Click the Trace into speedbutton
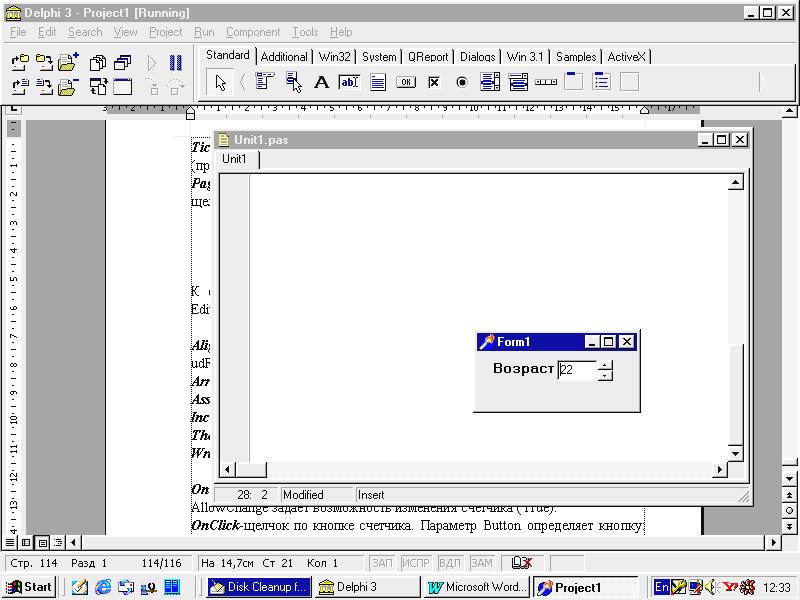800x600 pixels. pyautogui.click(x=153, y=87)
